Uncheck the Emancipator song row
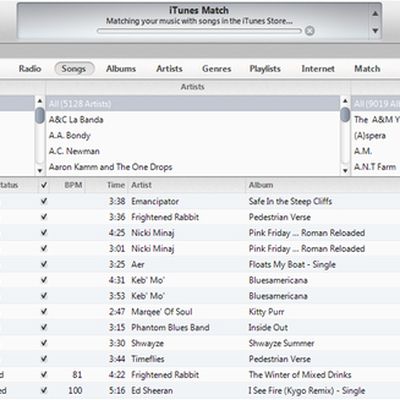The height and width of the screenshot is (400, 400). 44,201
